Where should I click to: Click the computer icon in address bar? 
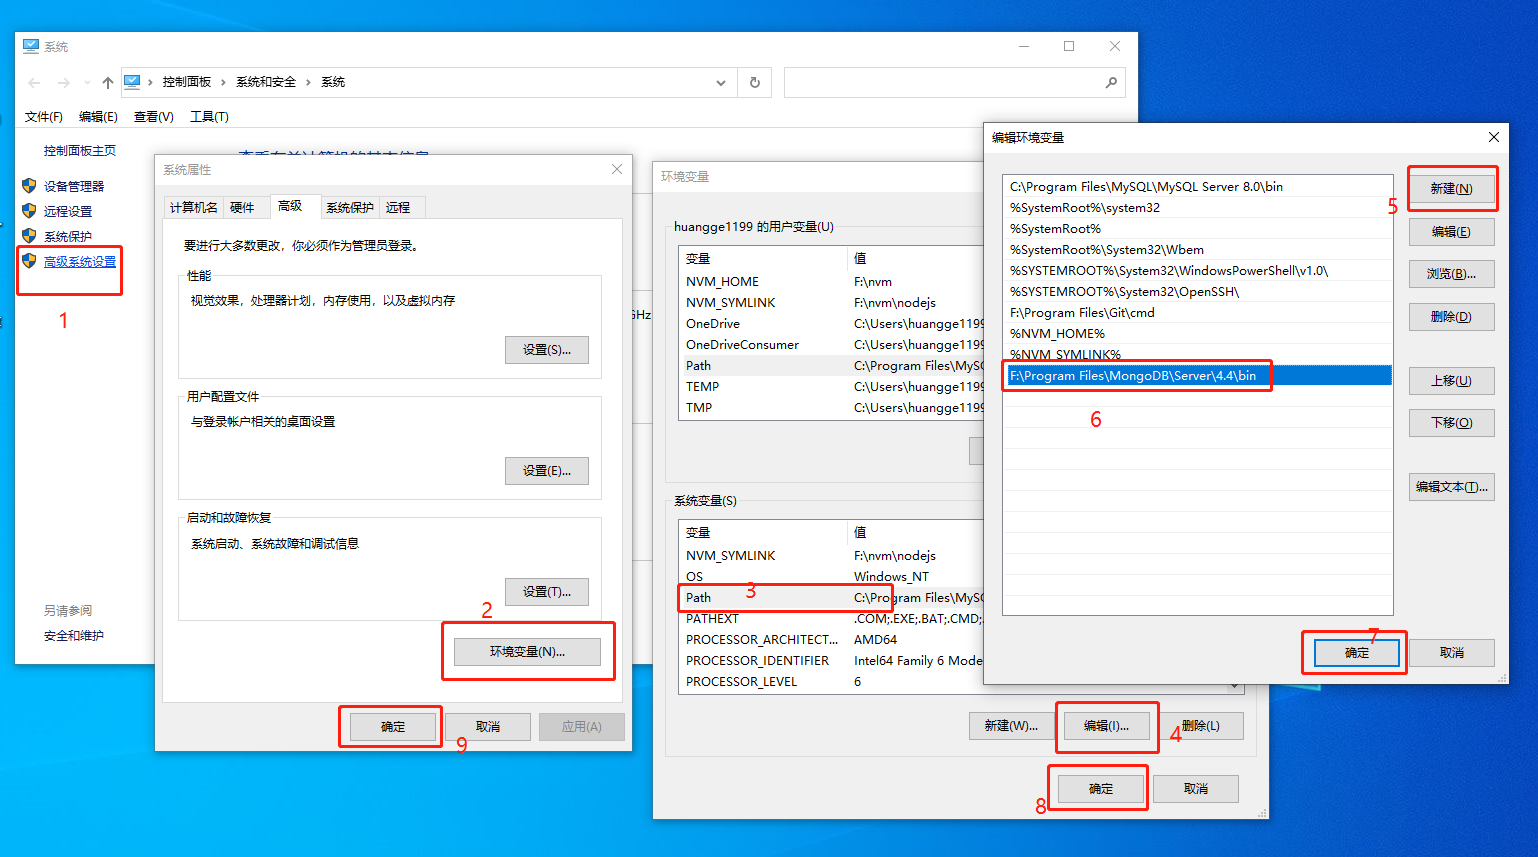[x=132, y=82]
